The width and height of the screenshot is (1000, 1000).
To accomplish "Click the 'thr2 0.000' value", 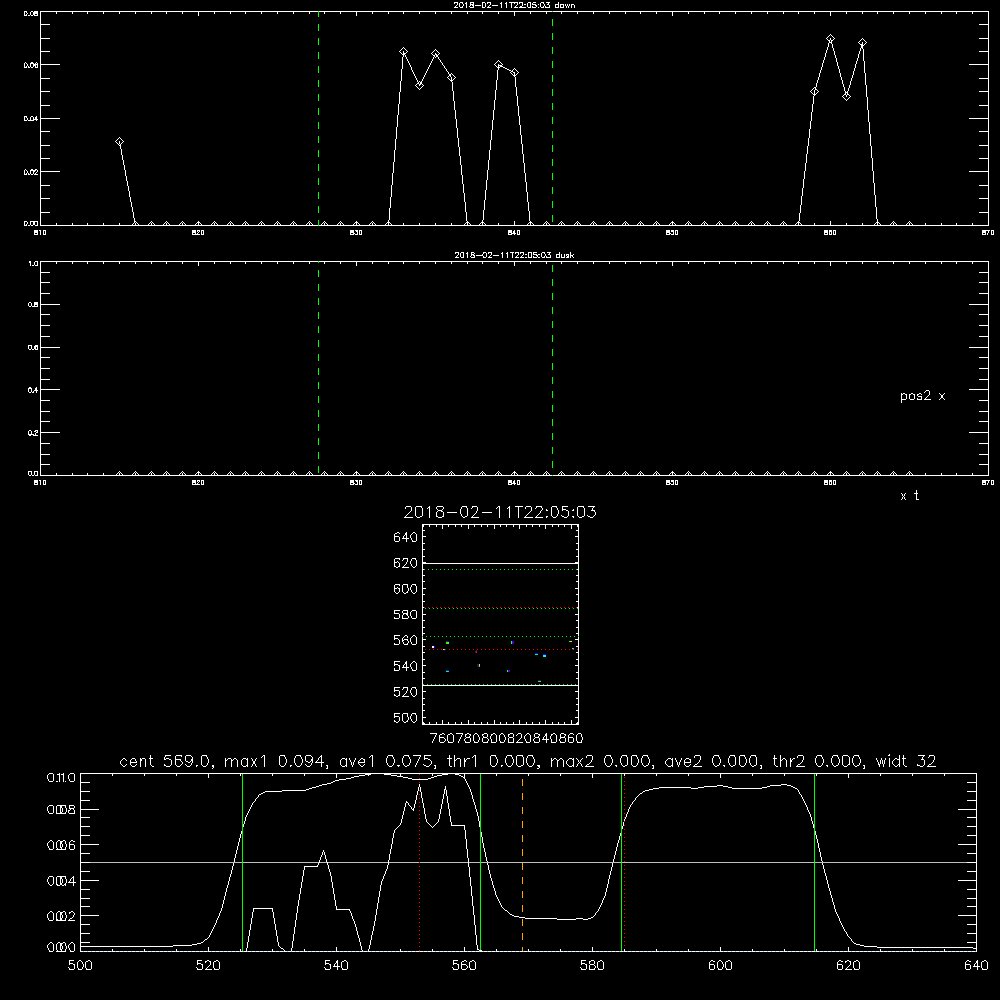I will click(816, 761).
